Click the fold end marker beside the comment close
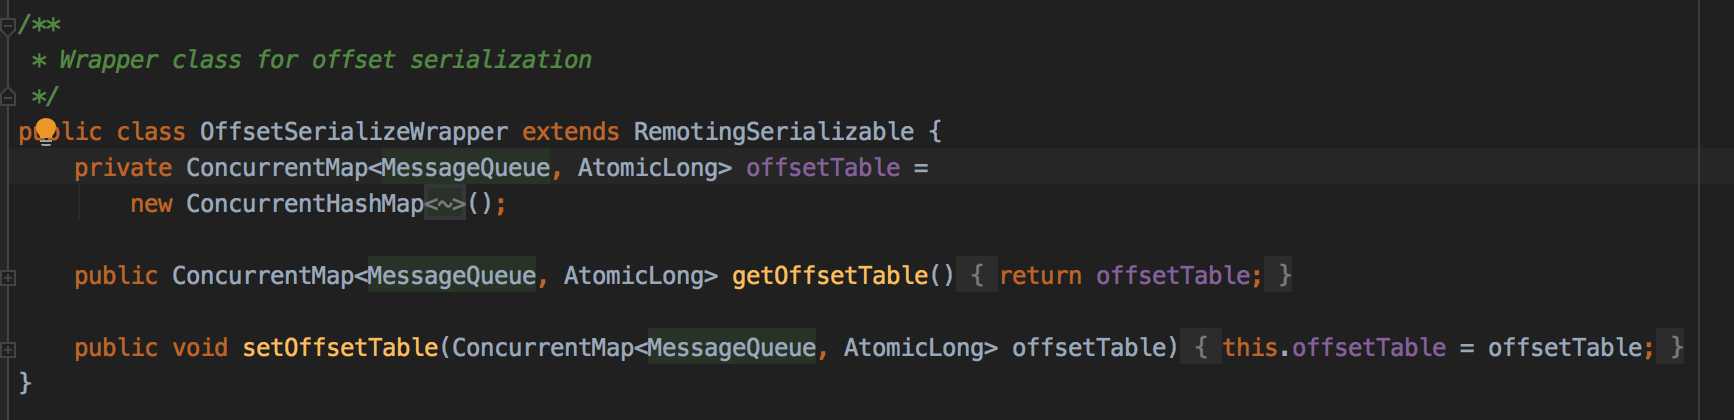The height and width of the screenshot is (420, 1734). pyautogui.click(x=8, y=97)
